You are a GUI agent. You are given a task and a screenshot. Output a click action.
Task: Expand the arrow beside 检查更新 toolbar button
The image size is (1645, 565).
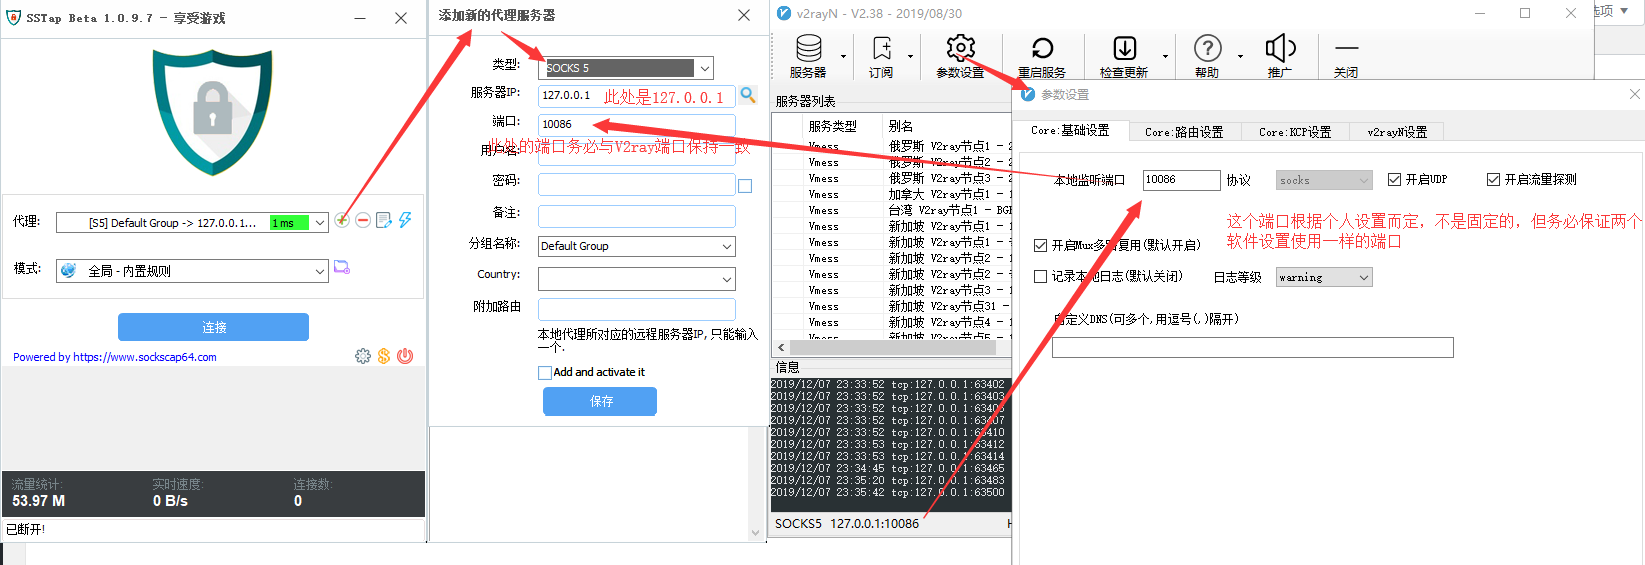pyautogui.click(x=1165, y=57)
